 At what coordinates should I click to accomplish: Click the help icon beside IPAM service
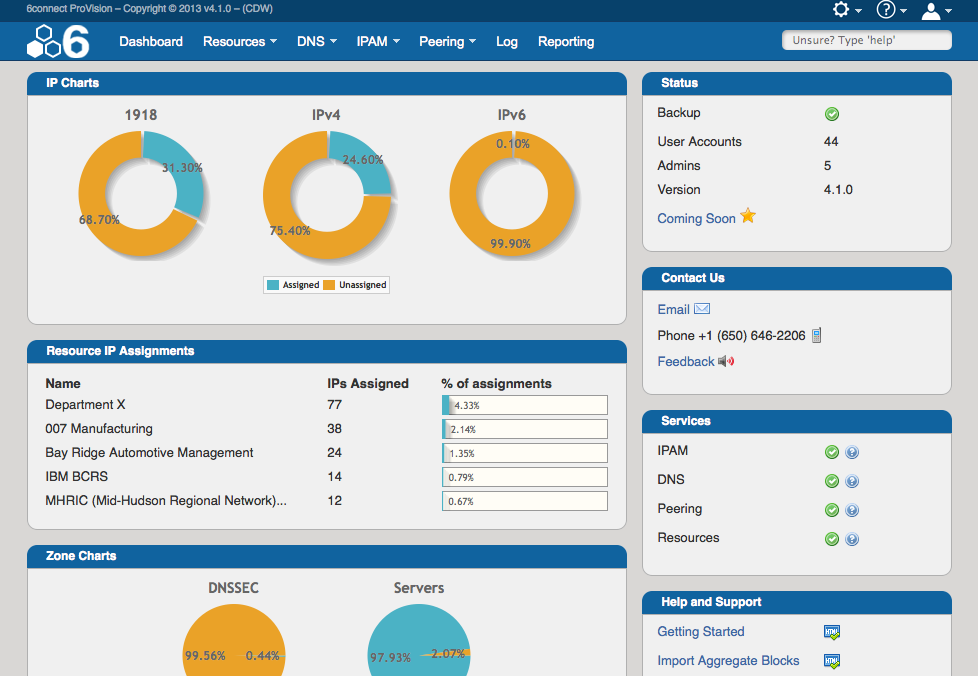click(852, 452)
